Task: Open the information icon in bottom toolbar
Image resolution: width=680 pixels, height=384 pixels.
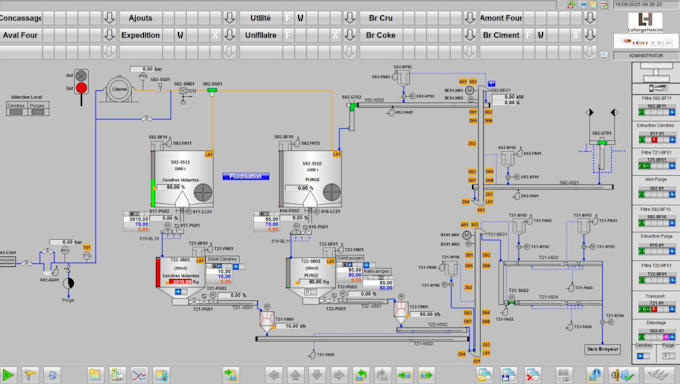Action: click(594, 374)
